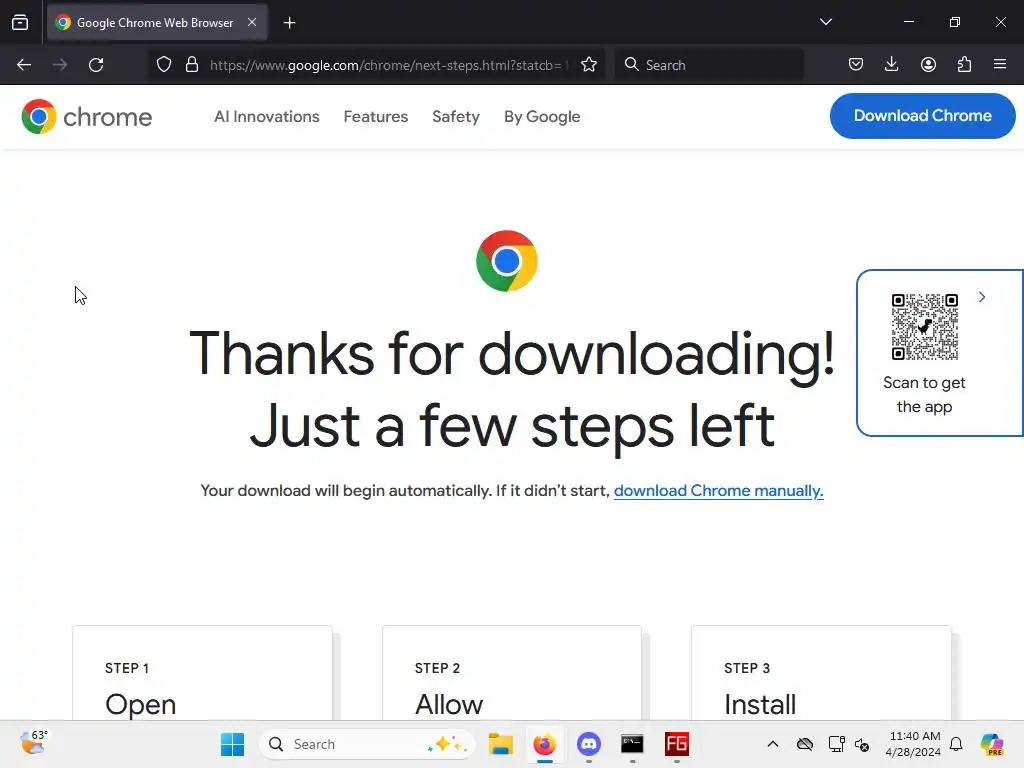The width and height of the screenshot is (1024, 768).
Task: Click the Chrome logo in page header
Action: point(86,117)
